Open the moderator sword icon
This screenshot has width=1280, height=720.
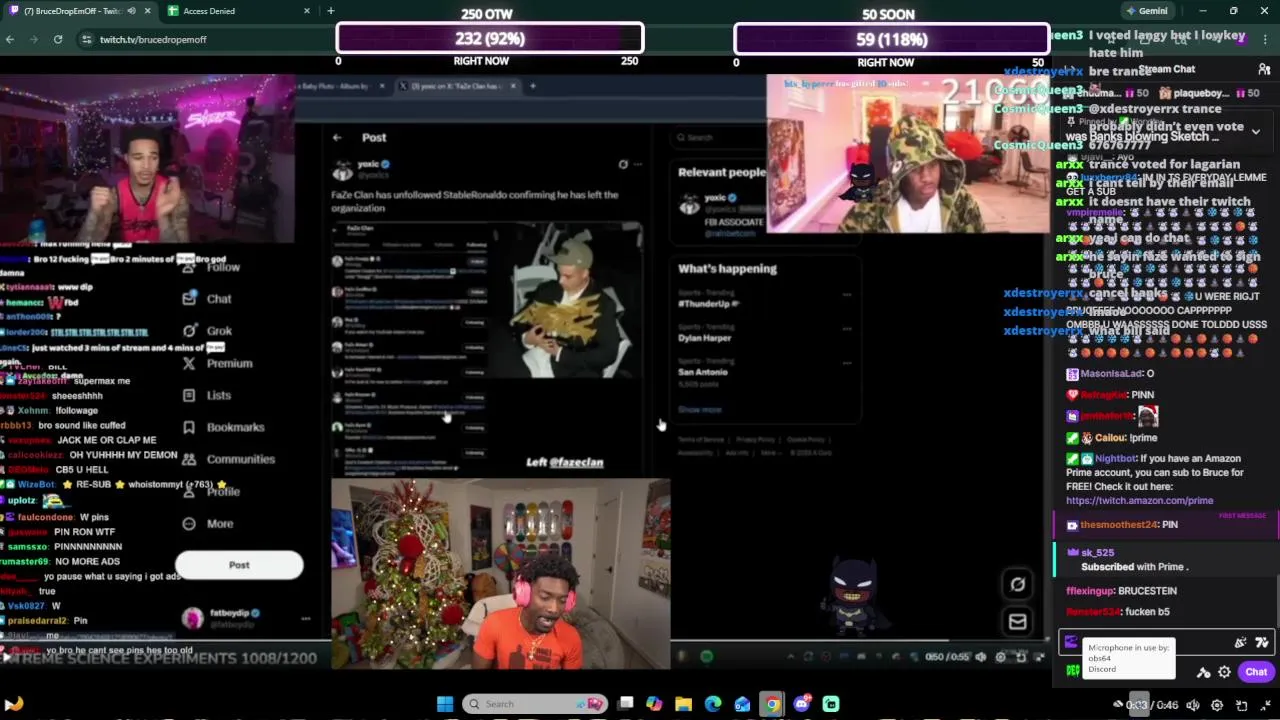(1204, 672)
